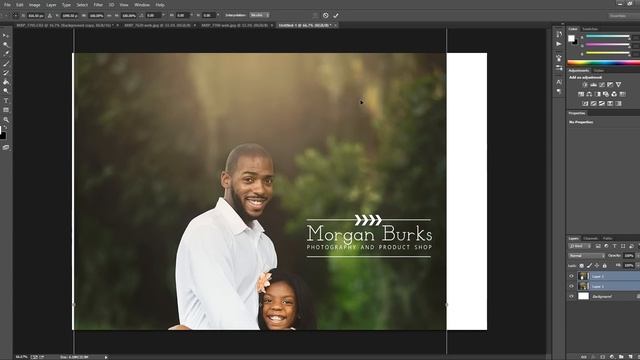The width and height of the screenshot is (640, 360).
Task: Add an Invert adjustment
Action: [x=585, y=103]
